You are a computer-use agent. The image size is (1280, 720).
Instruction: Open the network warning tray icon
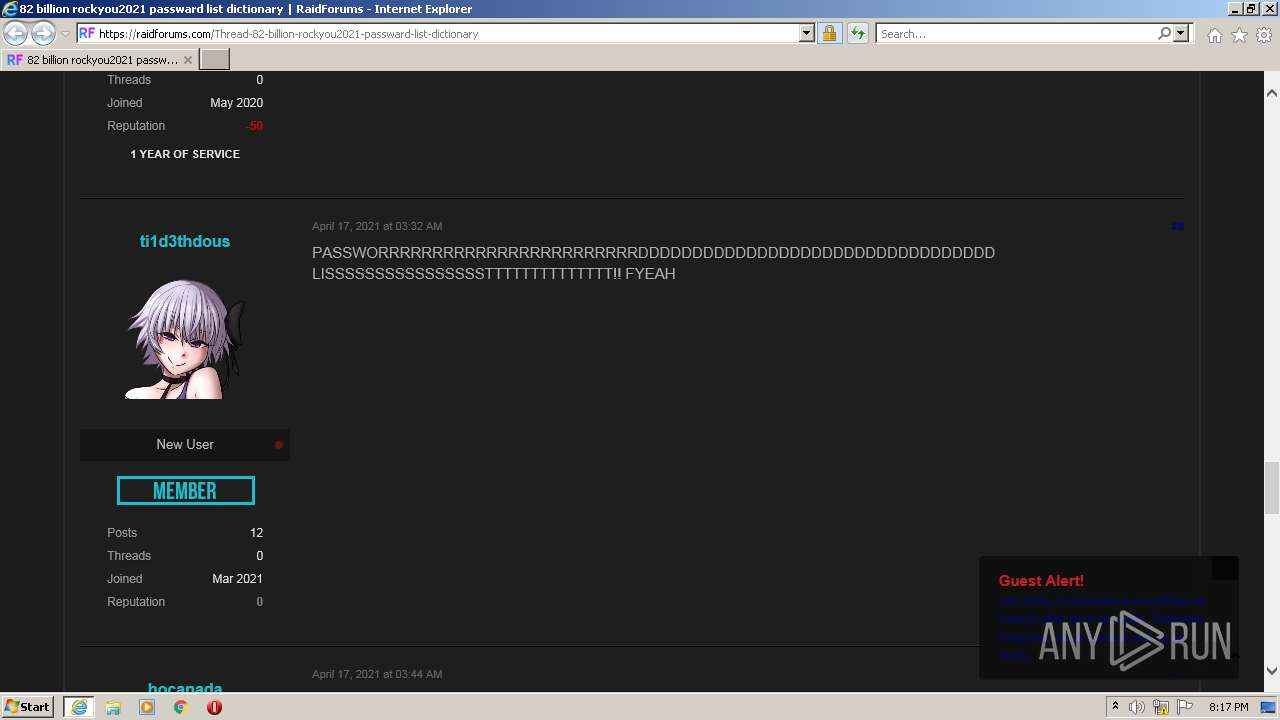coord(1161,707)
